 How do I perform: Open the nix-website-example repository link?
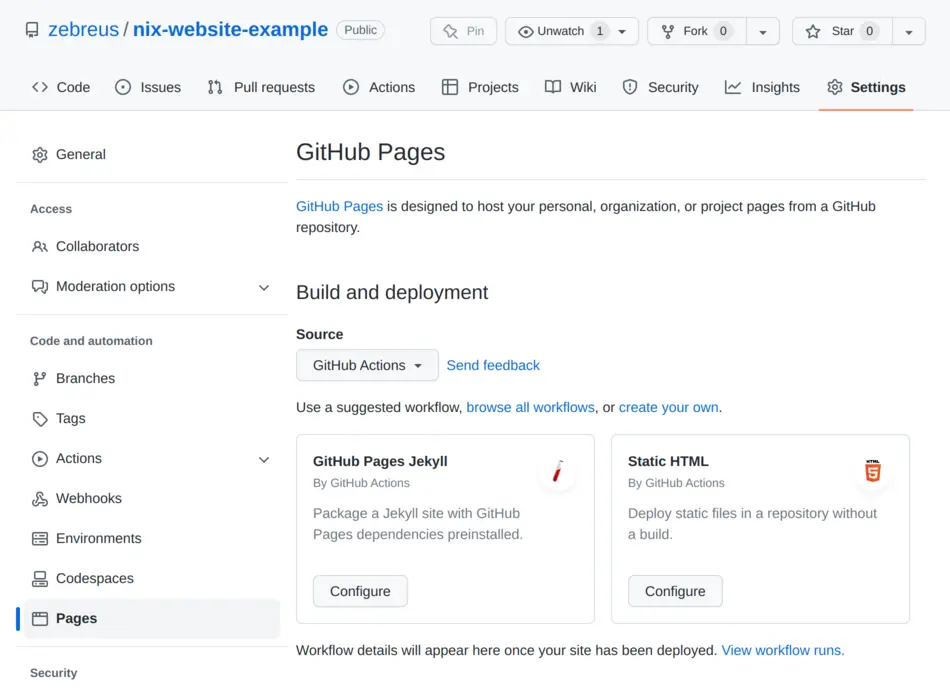230,30
